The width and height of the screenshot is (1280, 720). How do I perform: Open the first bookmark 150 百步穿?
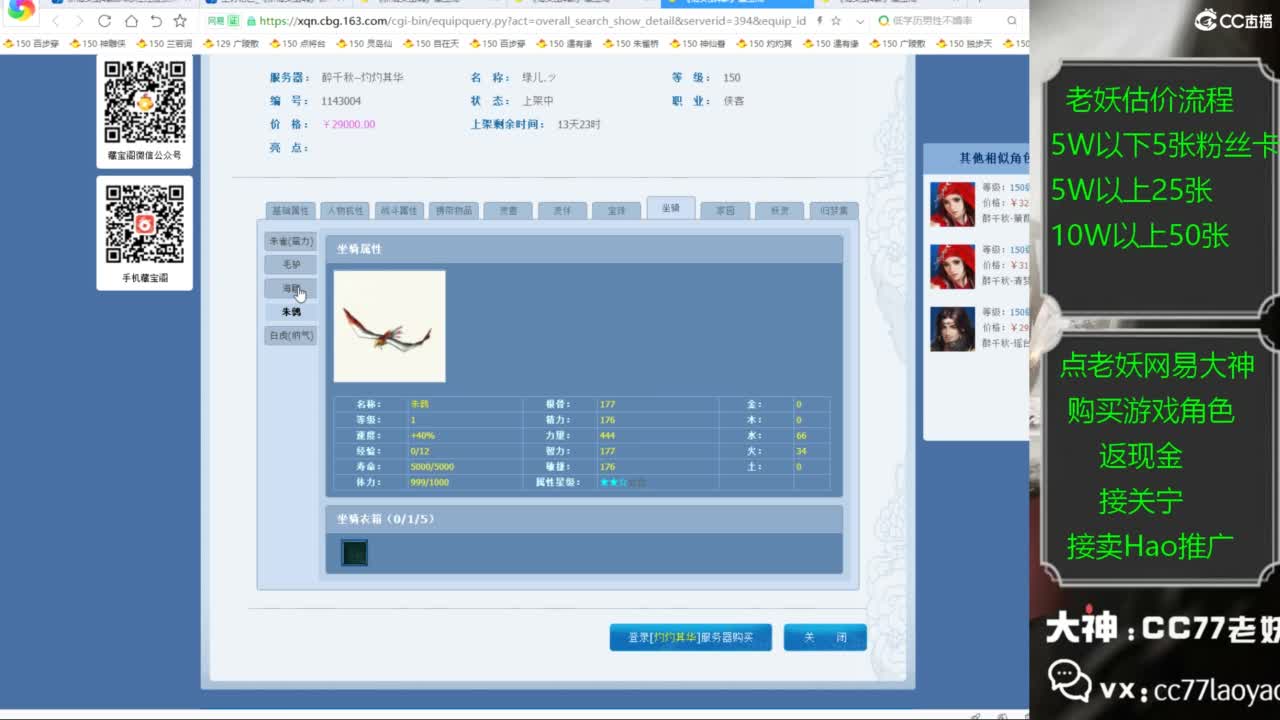pos(31,44)
